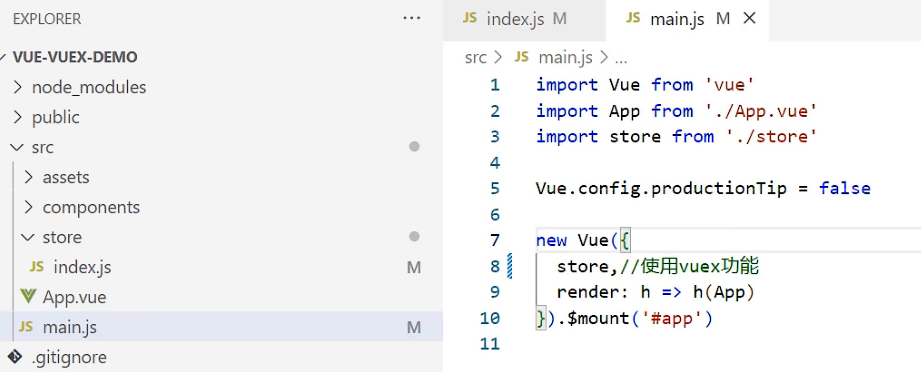Click line number 10 in gutter

[489, 318]
